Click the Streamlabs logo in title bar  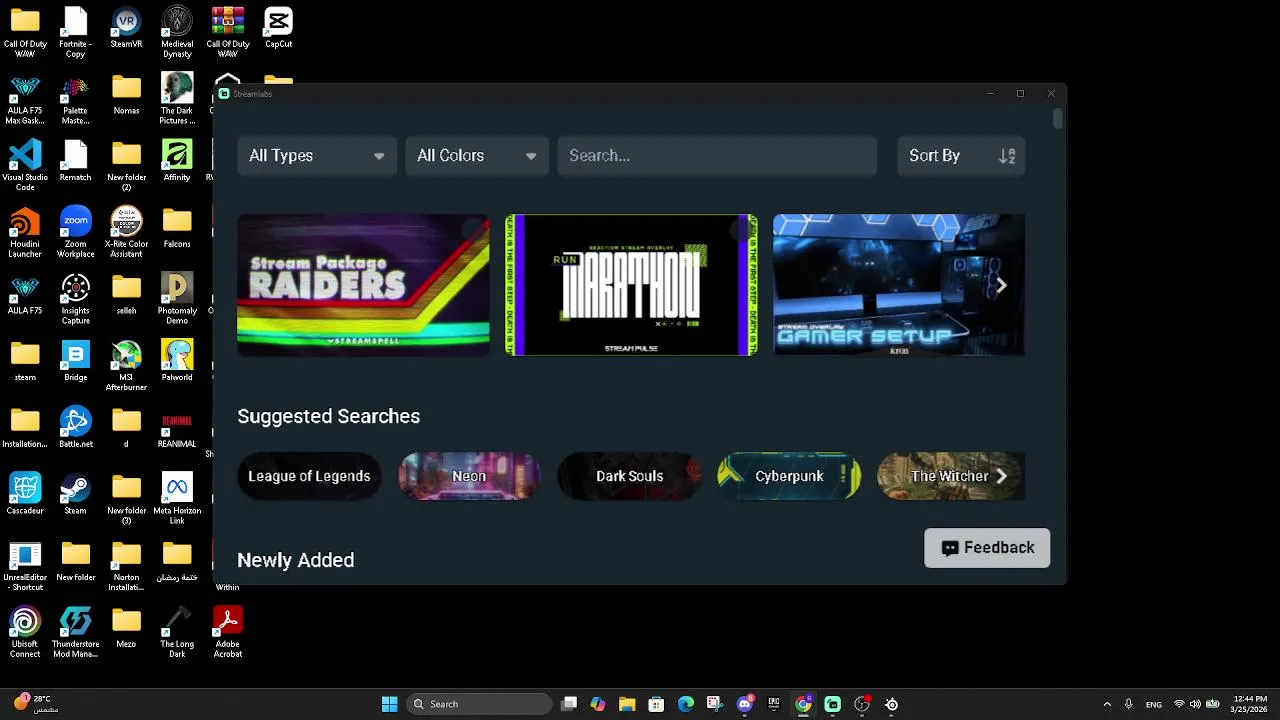click(225, 94)
